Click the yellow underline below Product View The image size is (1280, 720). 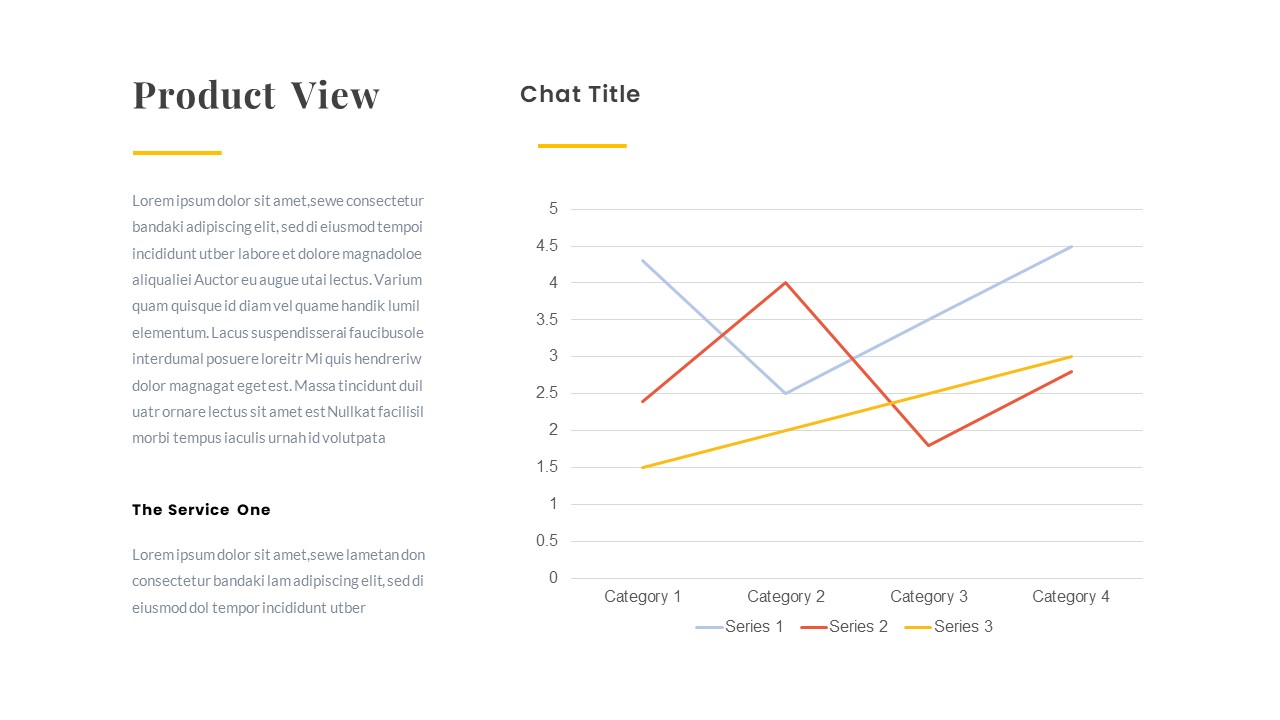(x=177, y=153)
